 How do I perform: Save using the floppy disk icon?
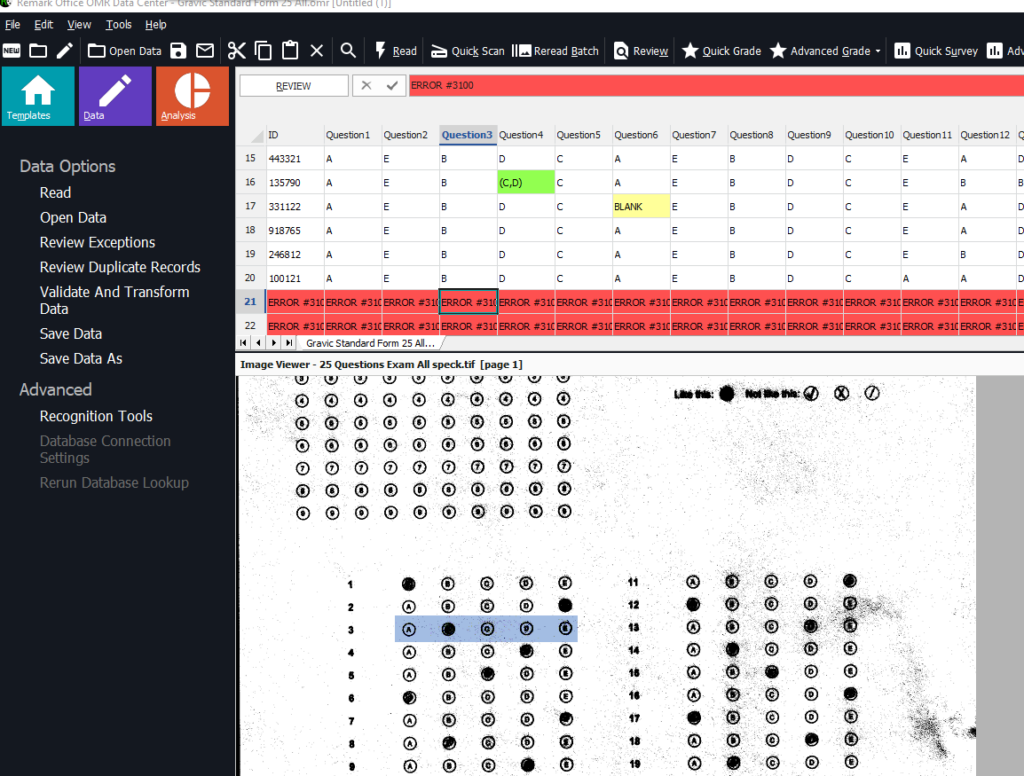point(178,50)
